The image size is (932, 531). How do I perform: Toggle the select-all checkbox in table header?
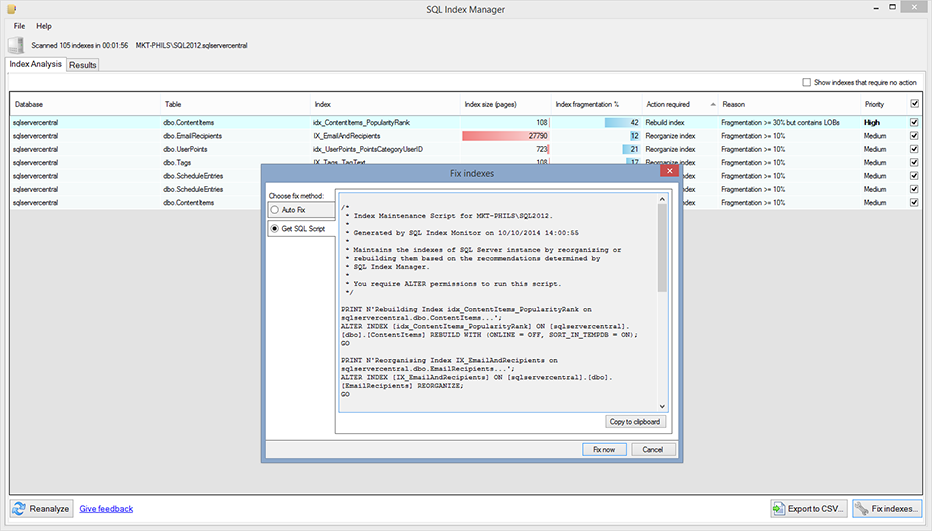click(x=914, y=103)
